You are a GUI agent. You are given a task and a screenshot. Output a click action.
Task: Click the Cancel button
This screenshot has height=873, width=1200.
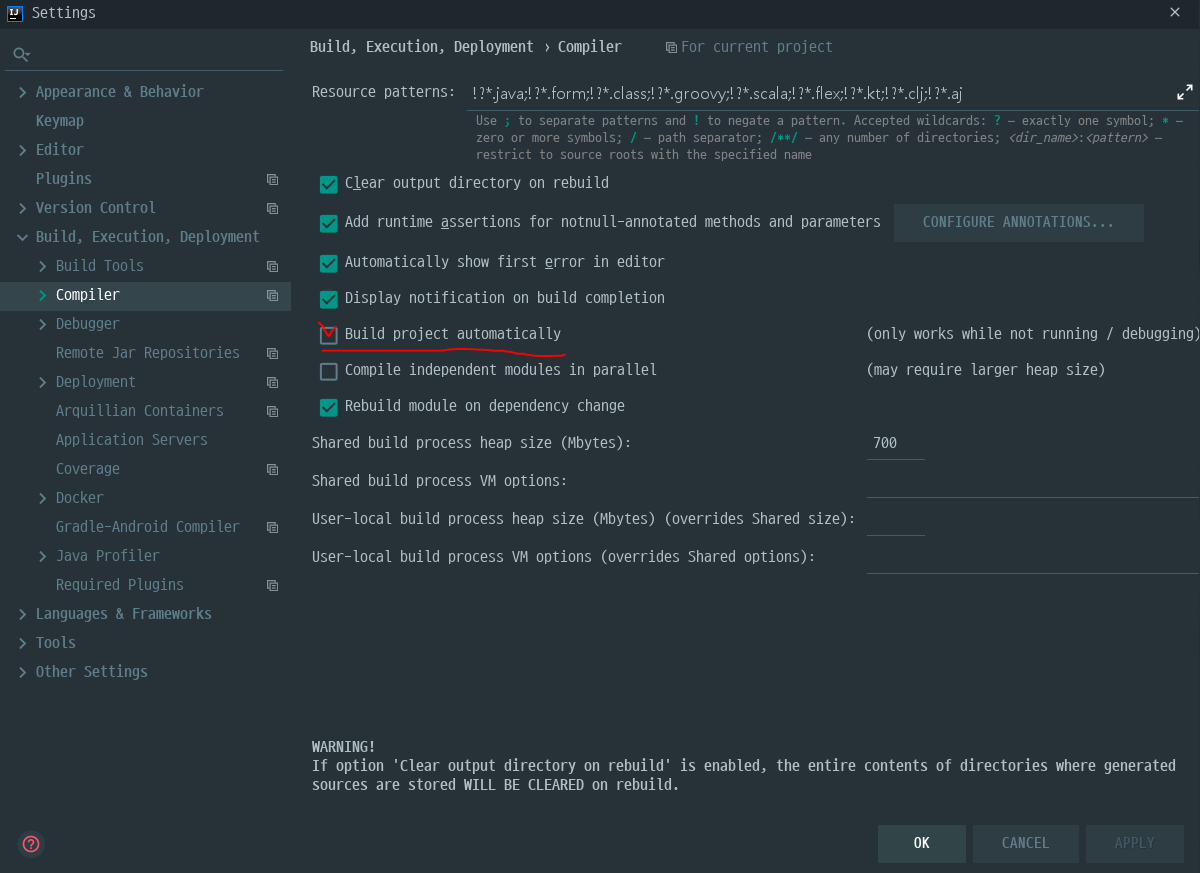click(x=1025, y=843)
